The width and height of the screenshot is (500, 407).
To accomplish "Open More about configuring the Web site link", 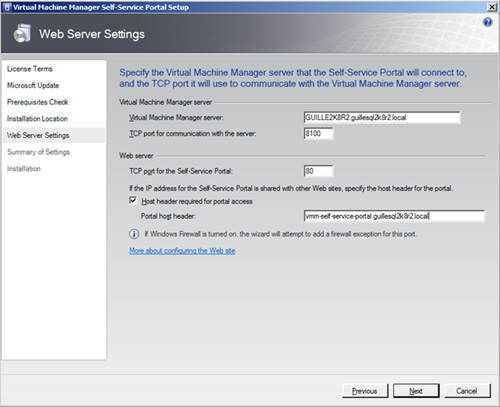I will coord(182,251).
